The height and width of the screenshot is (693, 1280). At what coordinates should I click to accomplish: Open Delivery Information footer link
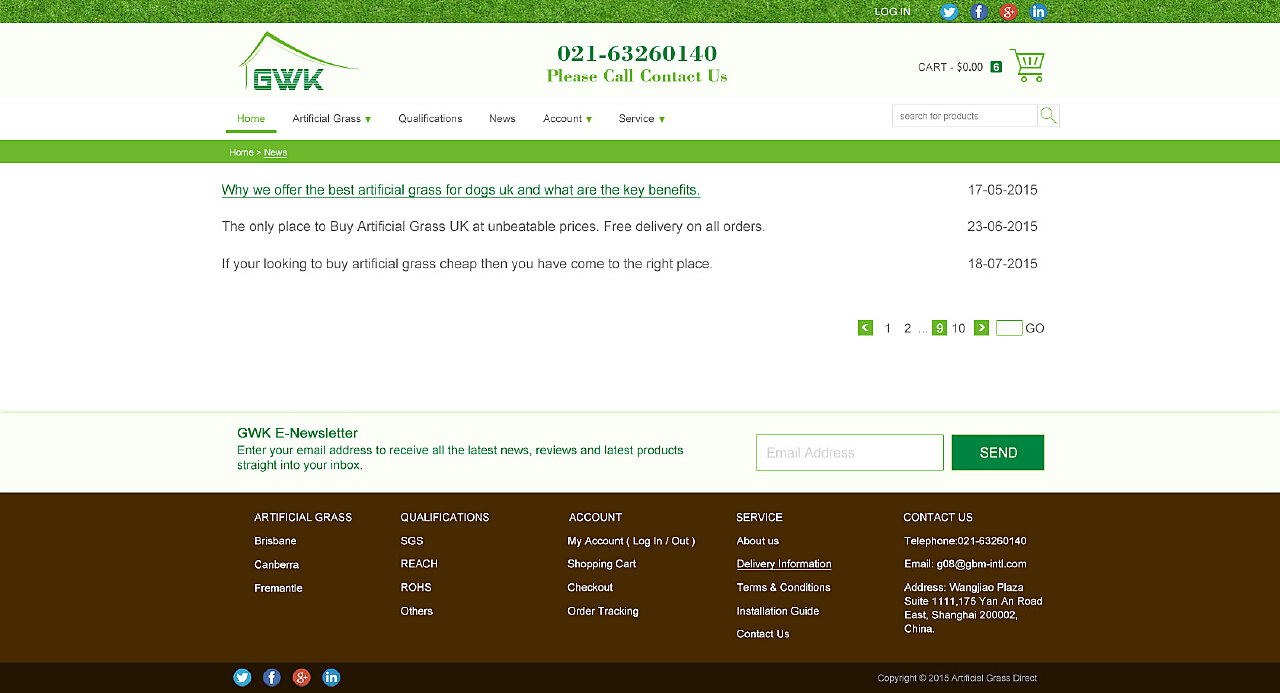click(783, 564)
